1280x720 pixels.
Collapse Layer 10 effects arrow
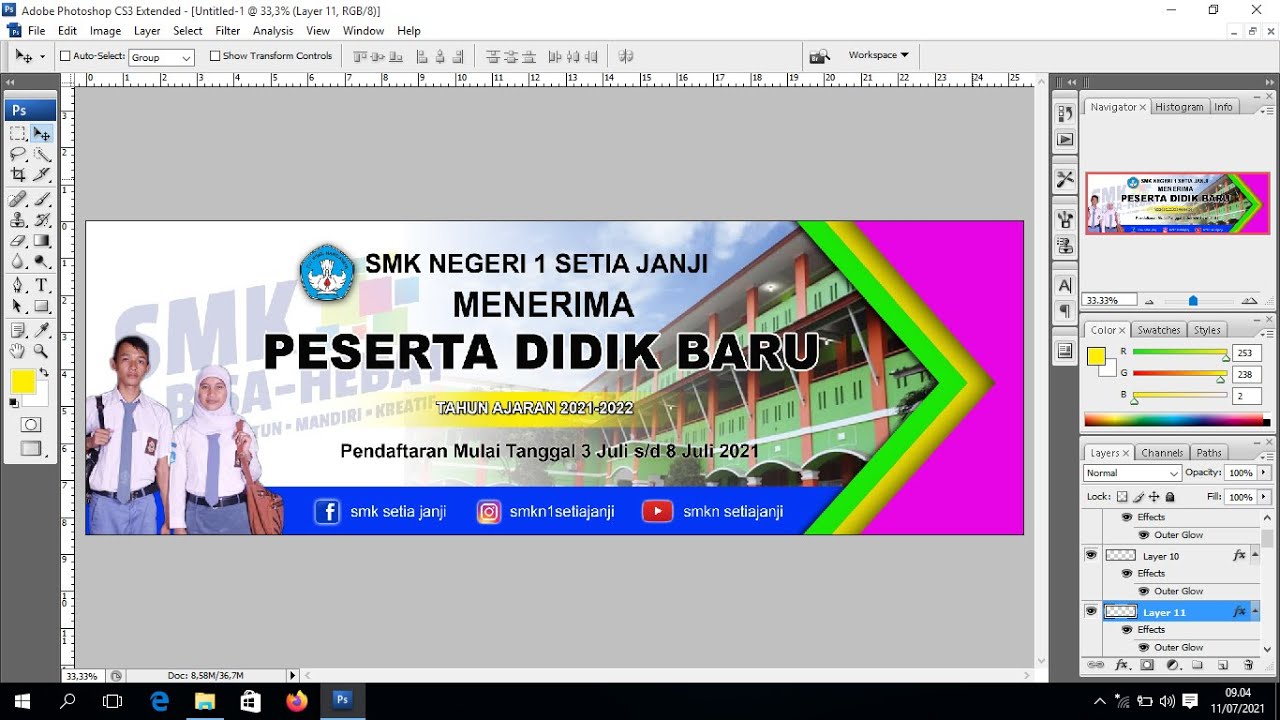1255,555
